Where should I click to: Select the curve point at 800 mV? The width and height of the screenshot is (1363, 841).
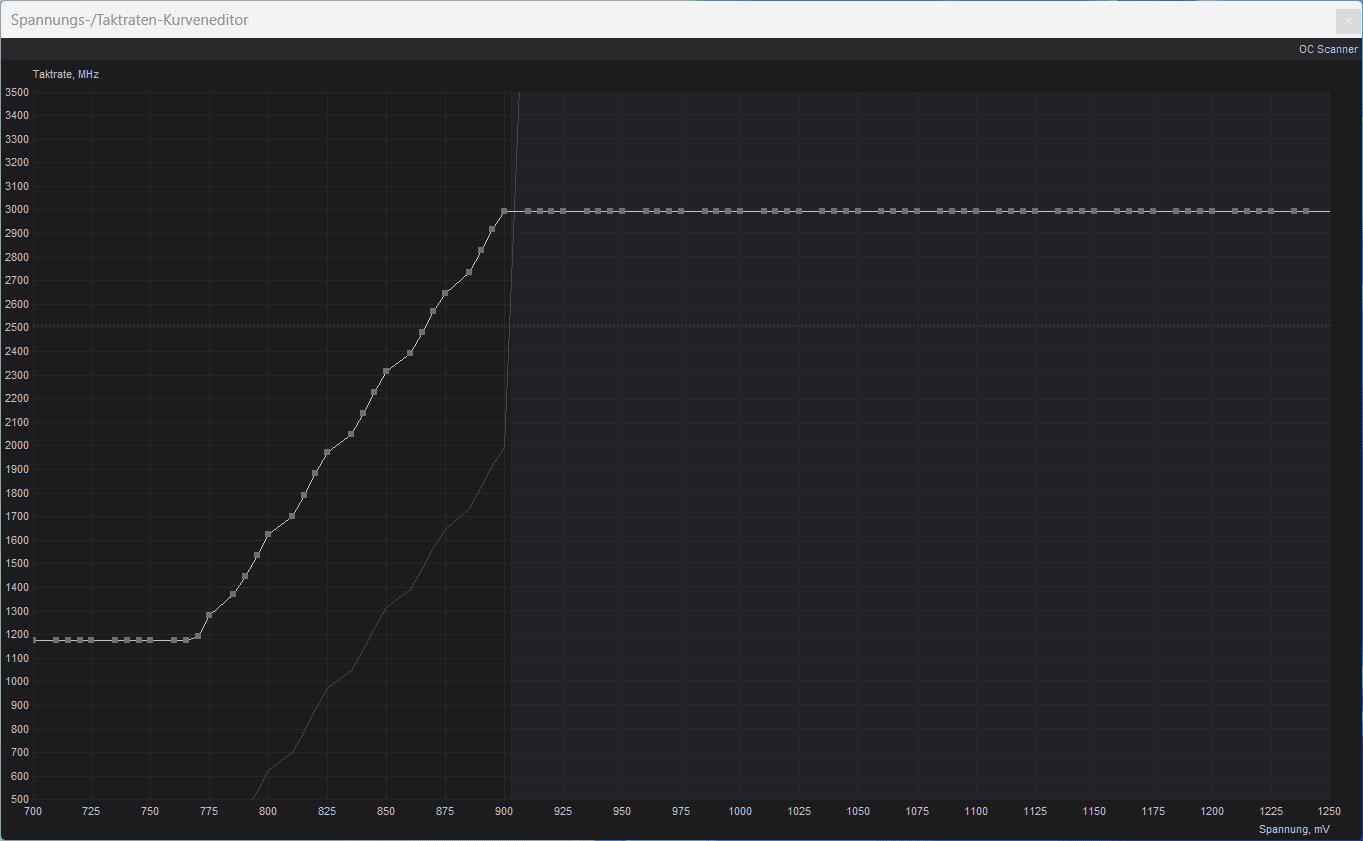tap(268, 534)
